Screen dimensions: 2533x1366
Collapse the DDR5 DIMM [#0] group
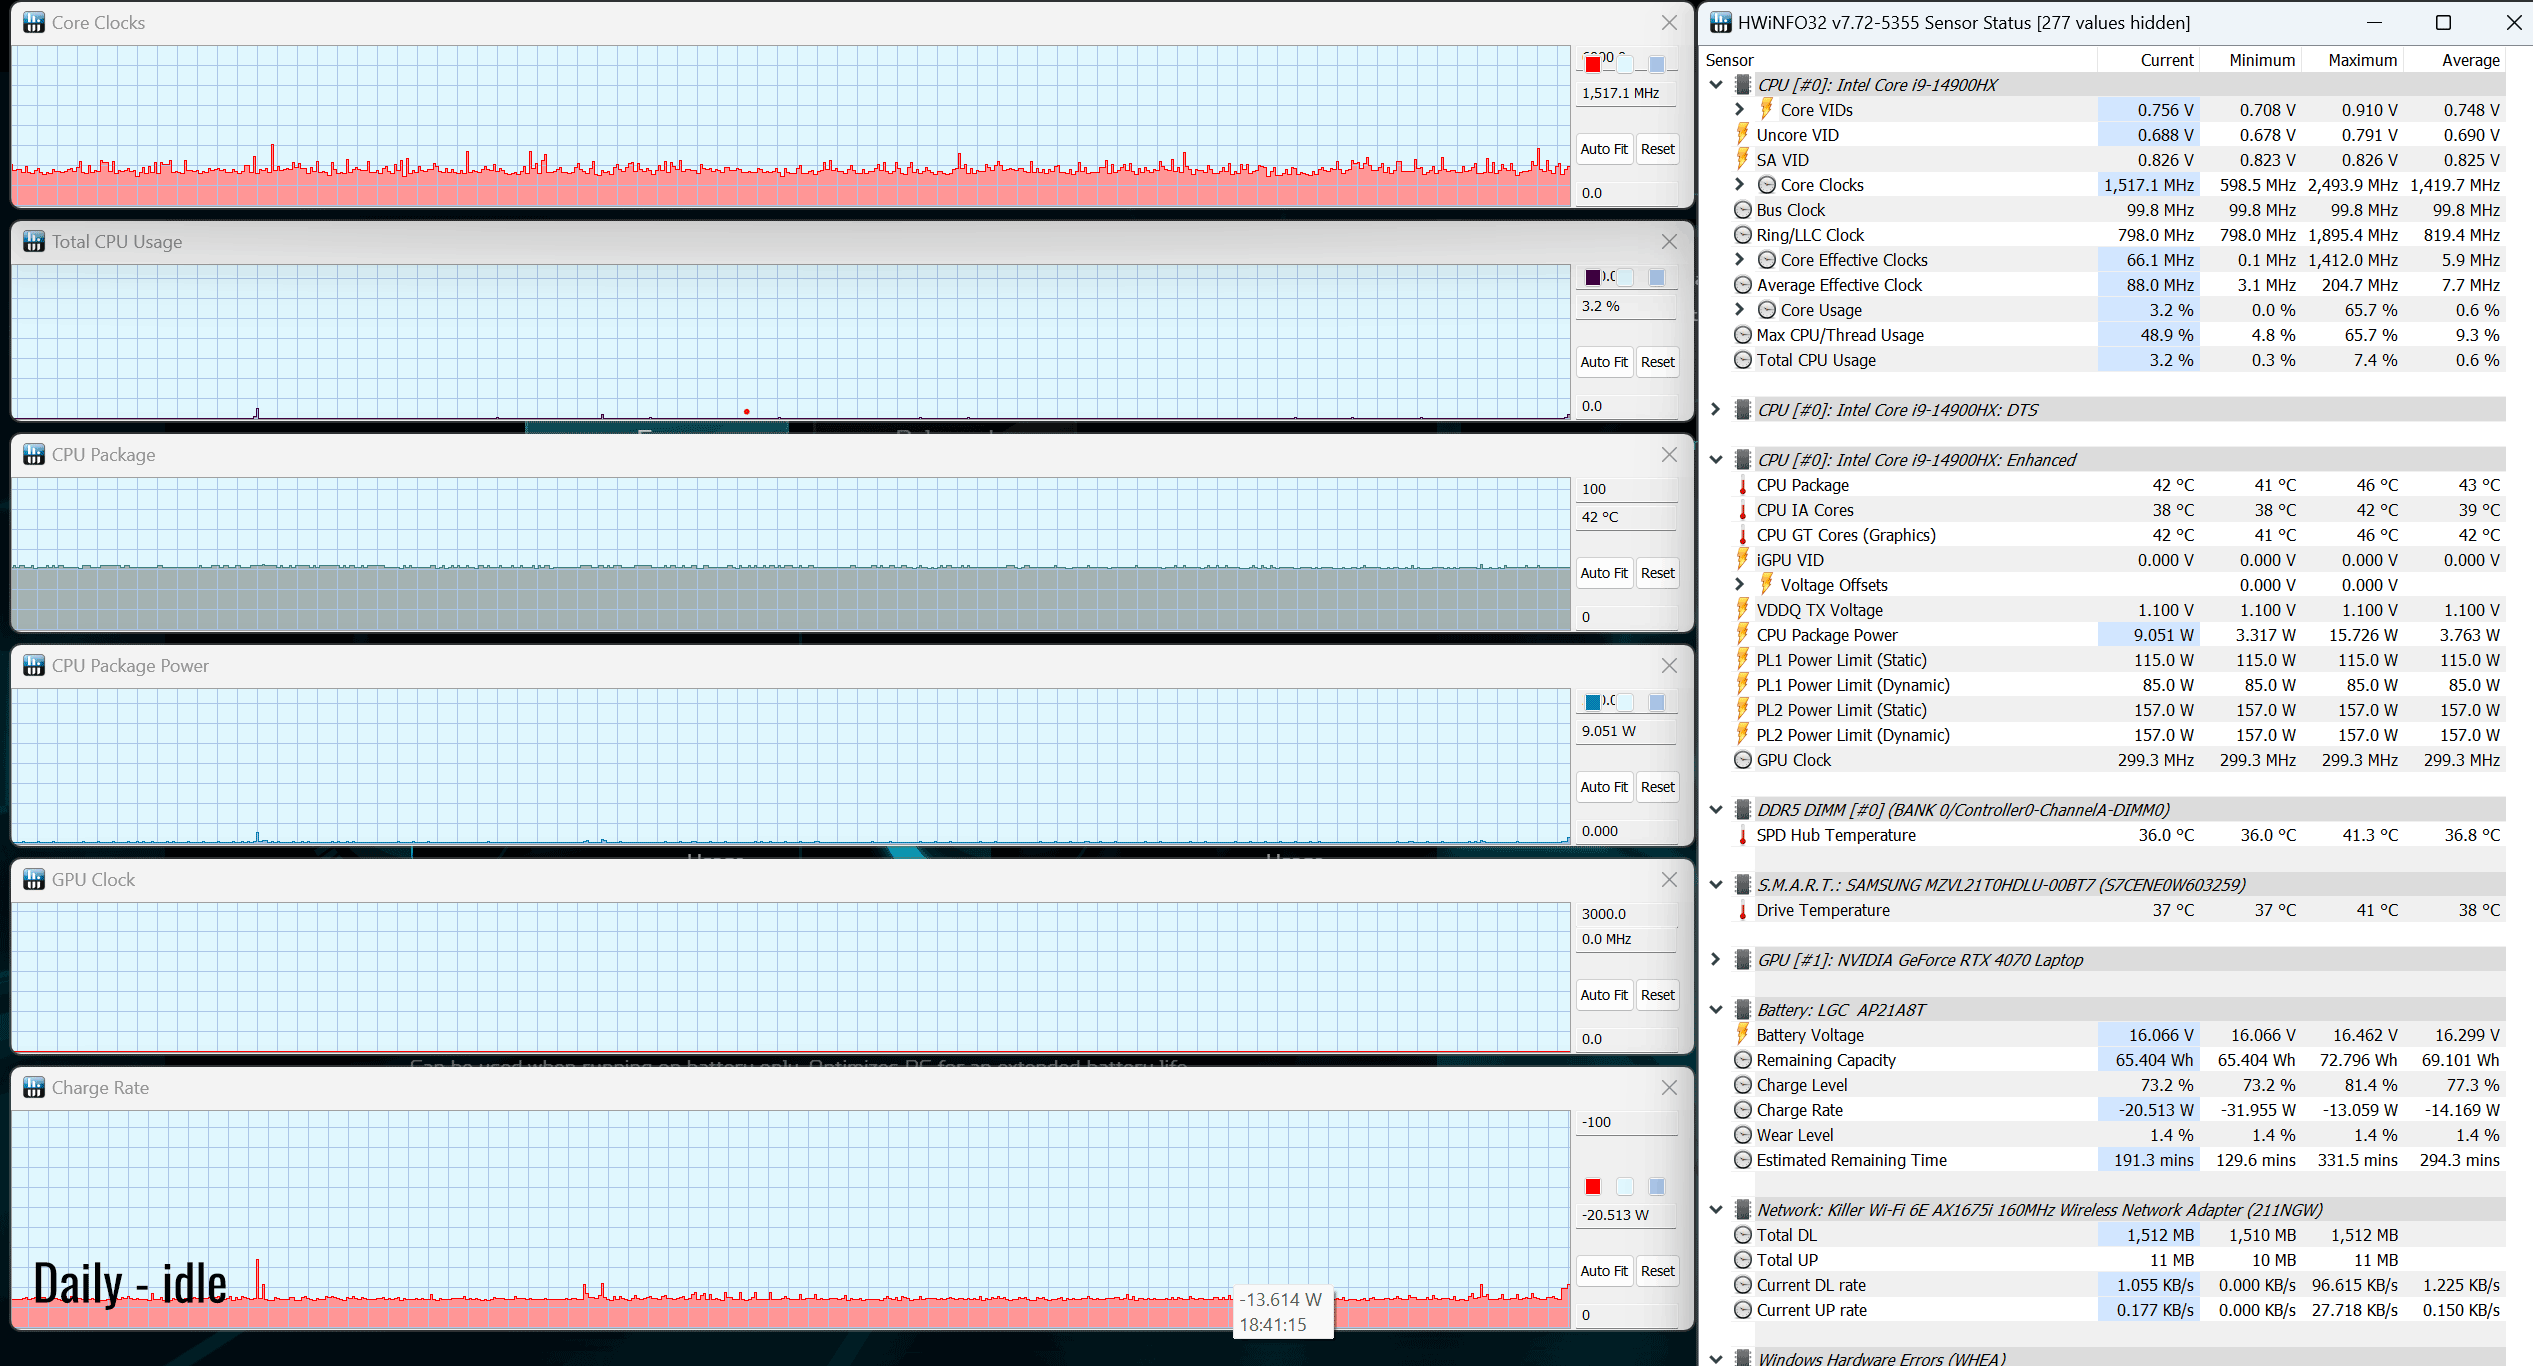(1717, 810)
